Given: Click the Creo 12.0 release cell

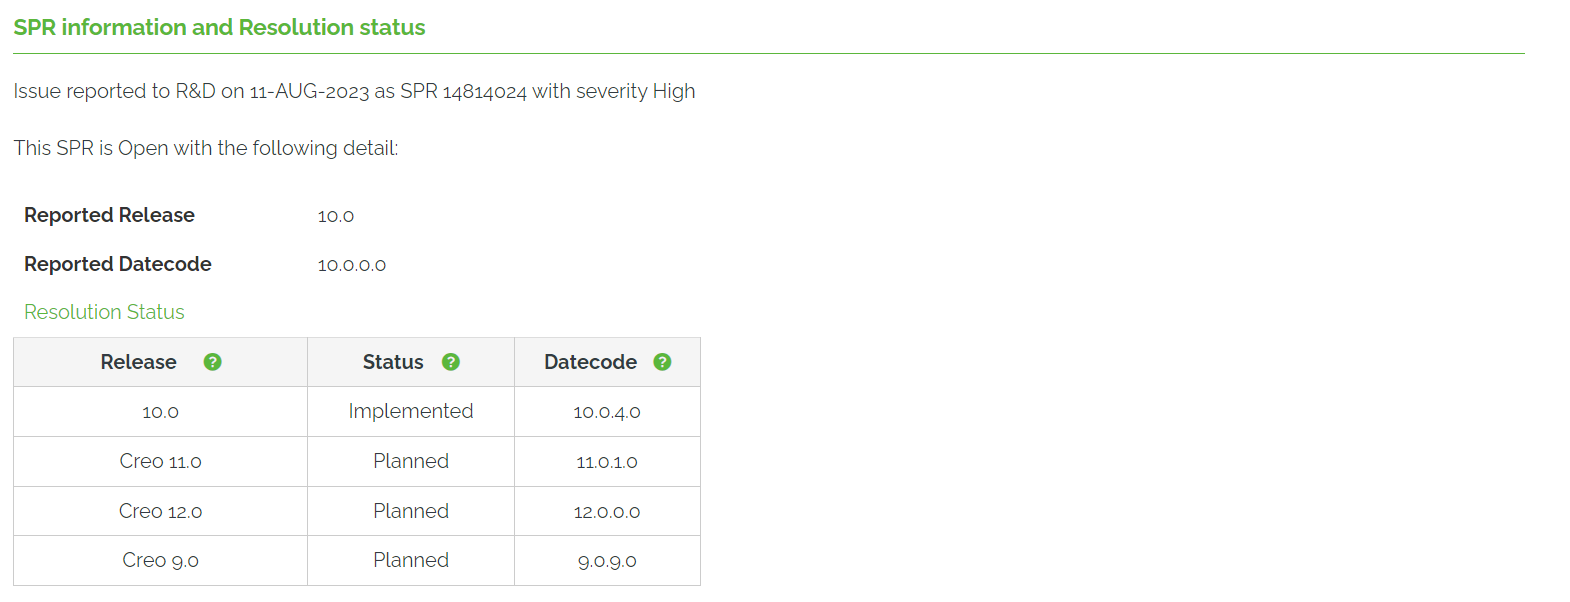Looking at the screenshot, I should click(x=160, y=511).
